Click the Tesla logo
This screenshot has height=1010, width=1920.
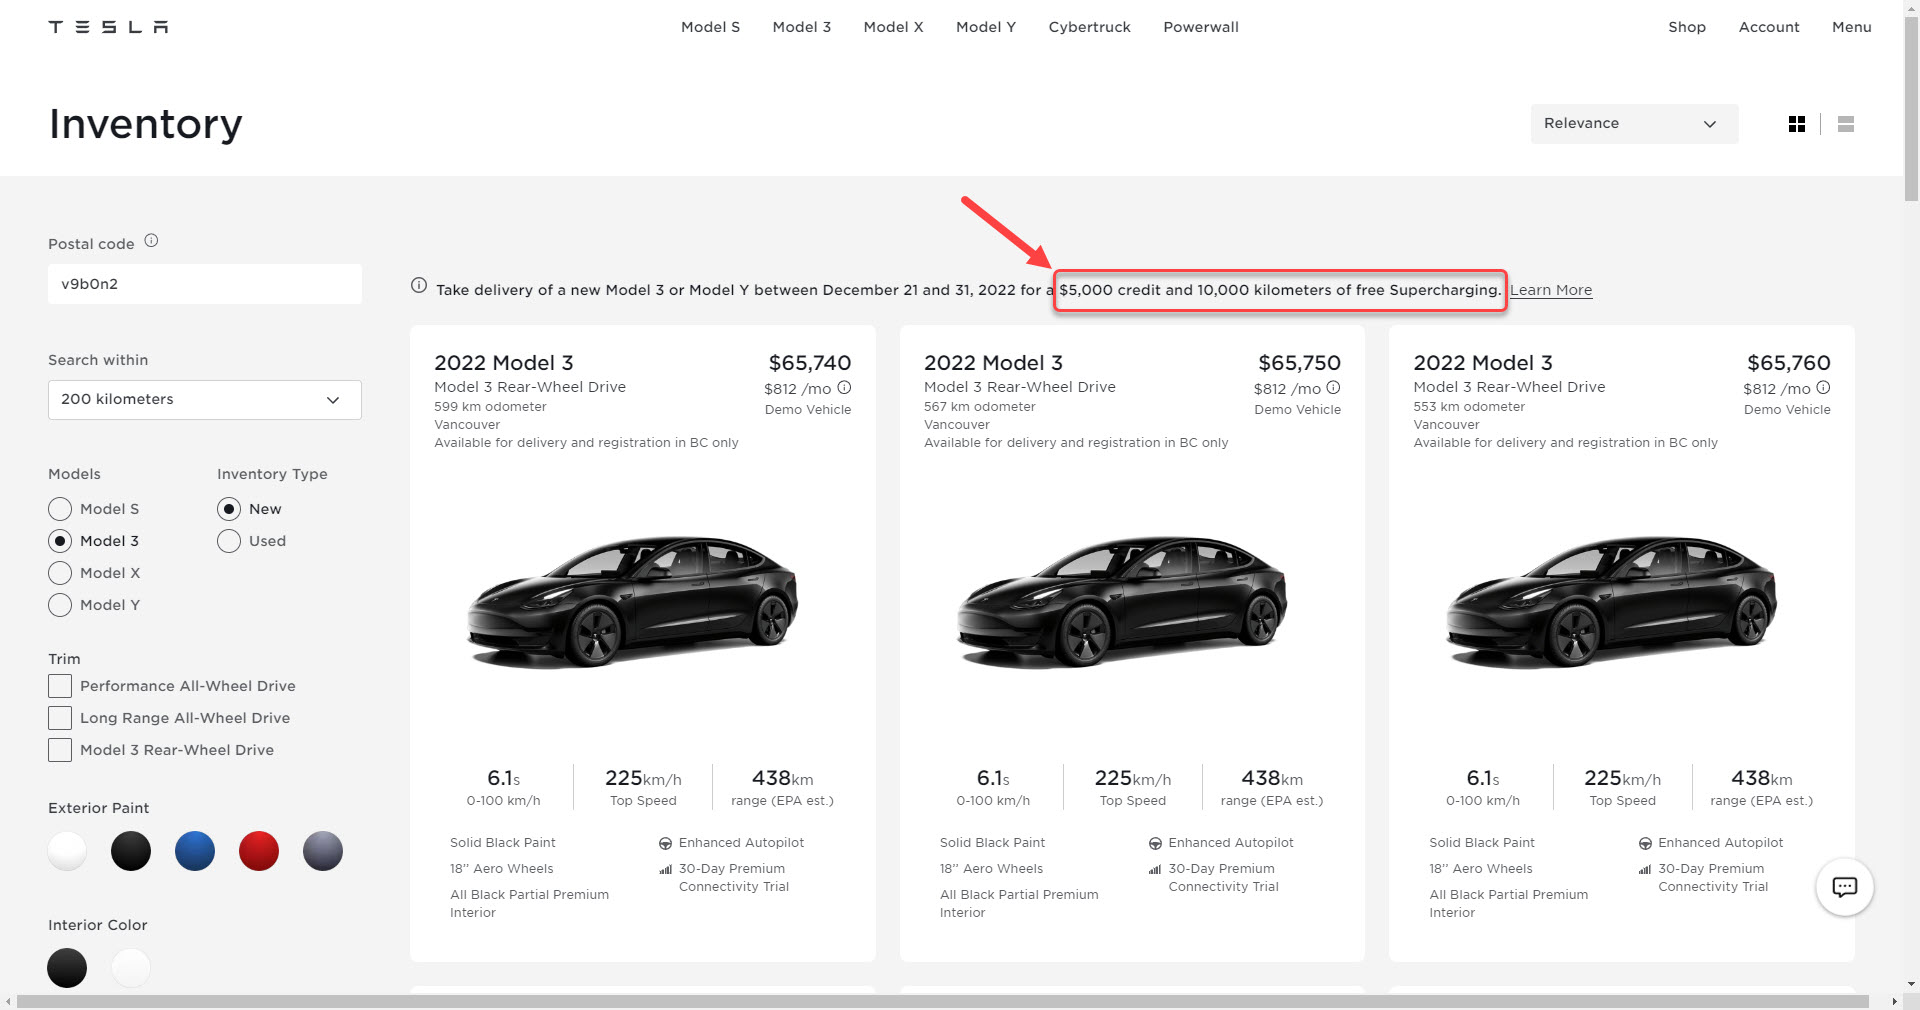108,27
